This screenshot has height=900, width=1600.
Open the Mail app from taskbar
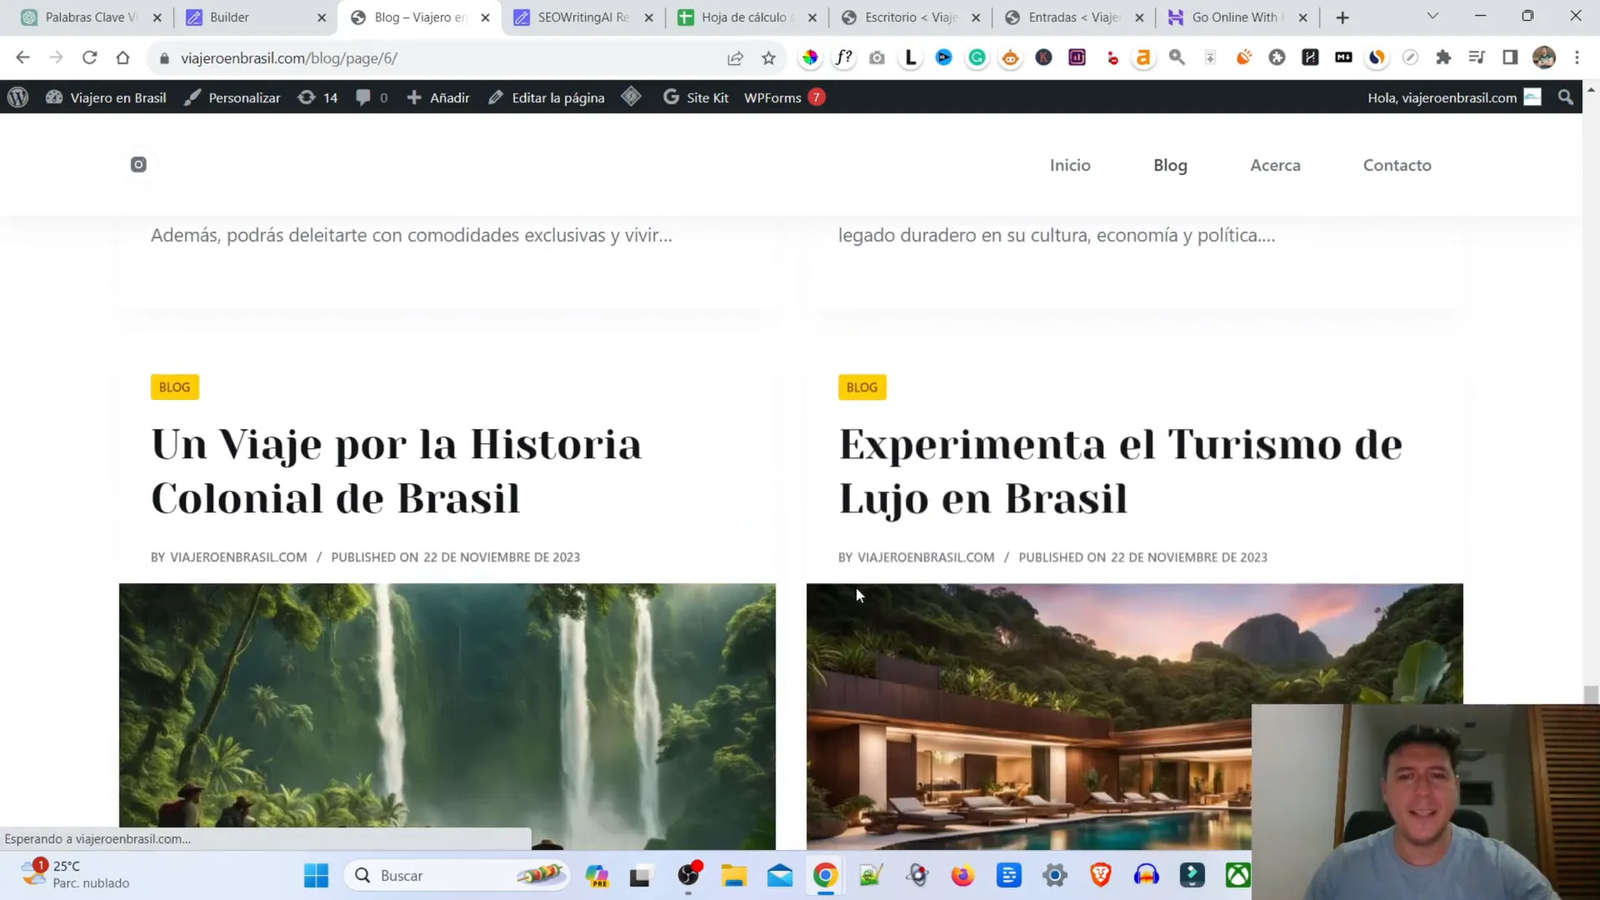780,875
